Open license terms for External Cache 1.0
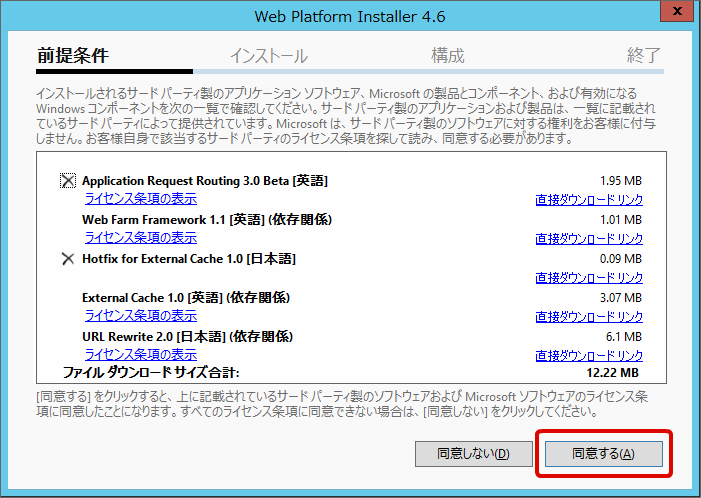701x498 pixels. [141, 316]
